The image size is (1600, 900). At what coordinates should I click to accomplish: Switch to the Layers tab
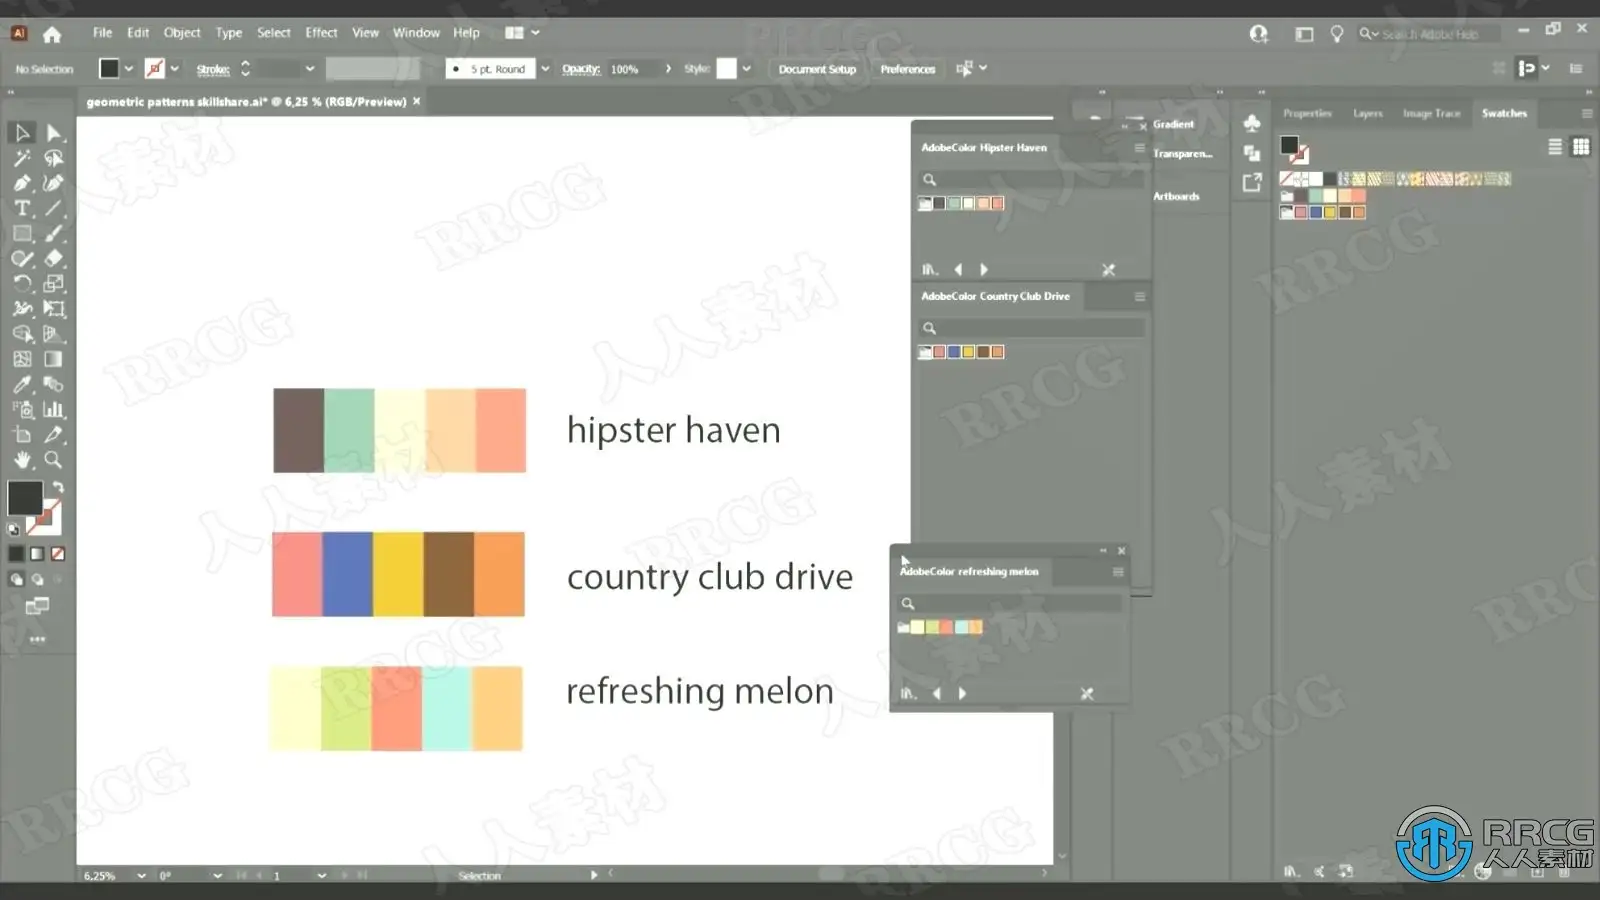(1368, 113)
